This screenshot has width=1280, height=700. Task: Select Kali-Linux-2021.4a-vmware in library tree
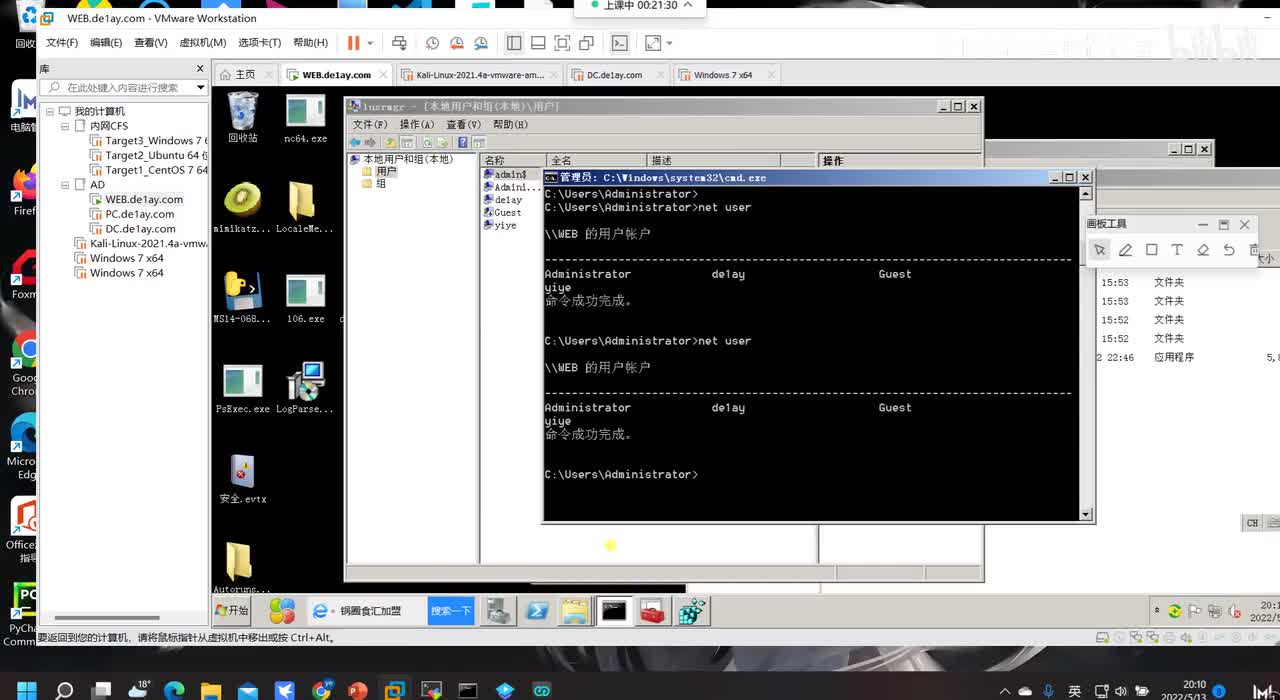click(x=142, y=244)
